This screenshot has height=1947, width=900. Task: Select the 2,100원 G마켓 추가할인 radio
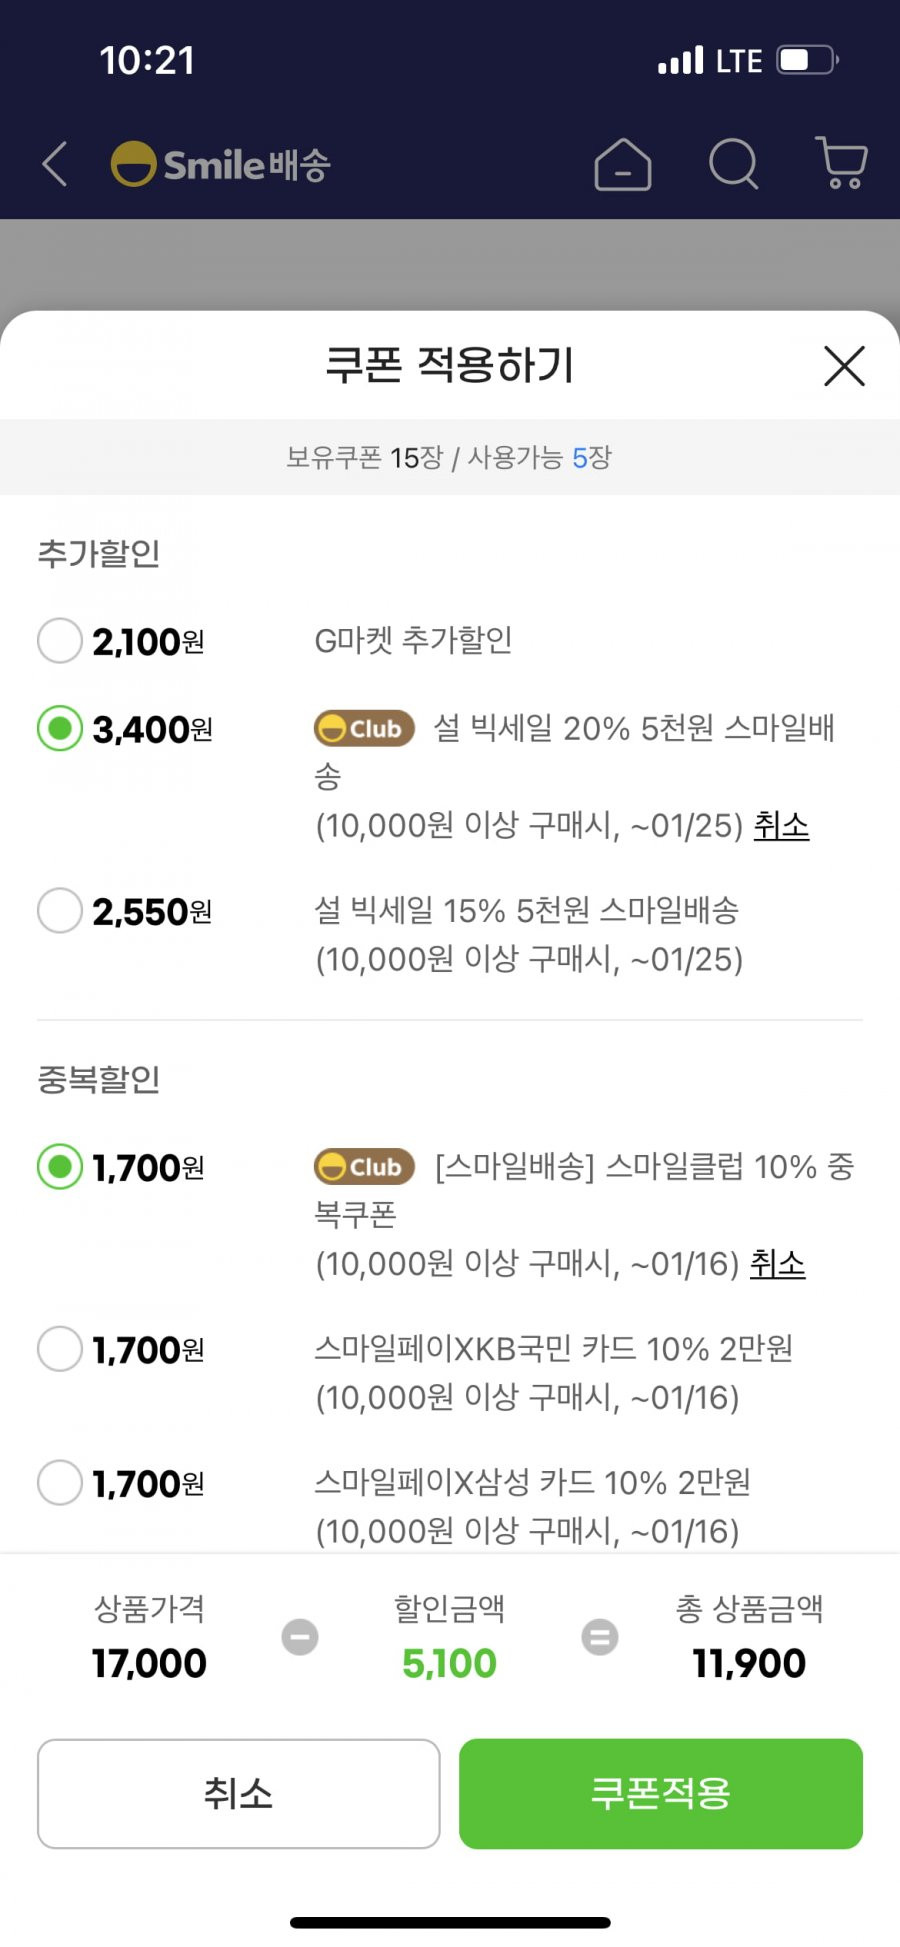pyautogui.click(x=59, y=641)
